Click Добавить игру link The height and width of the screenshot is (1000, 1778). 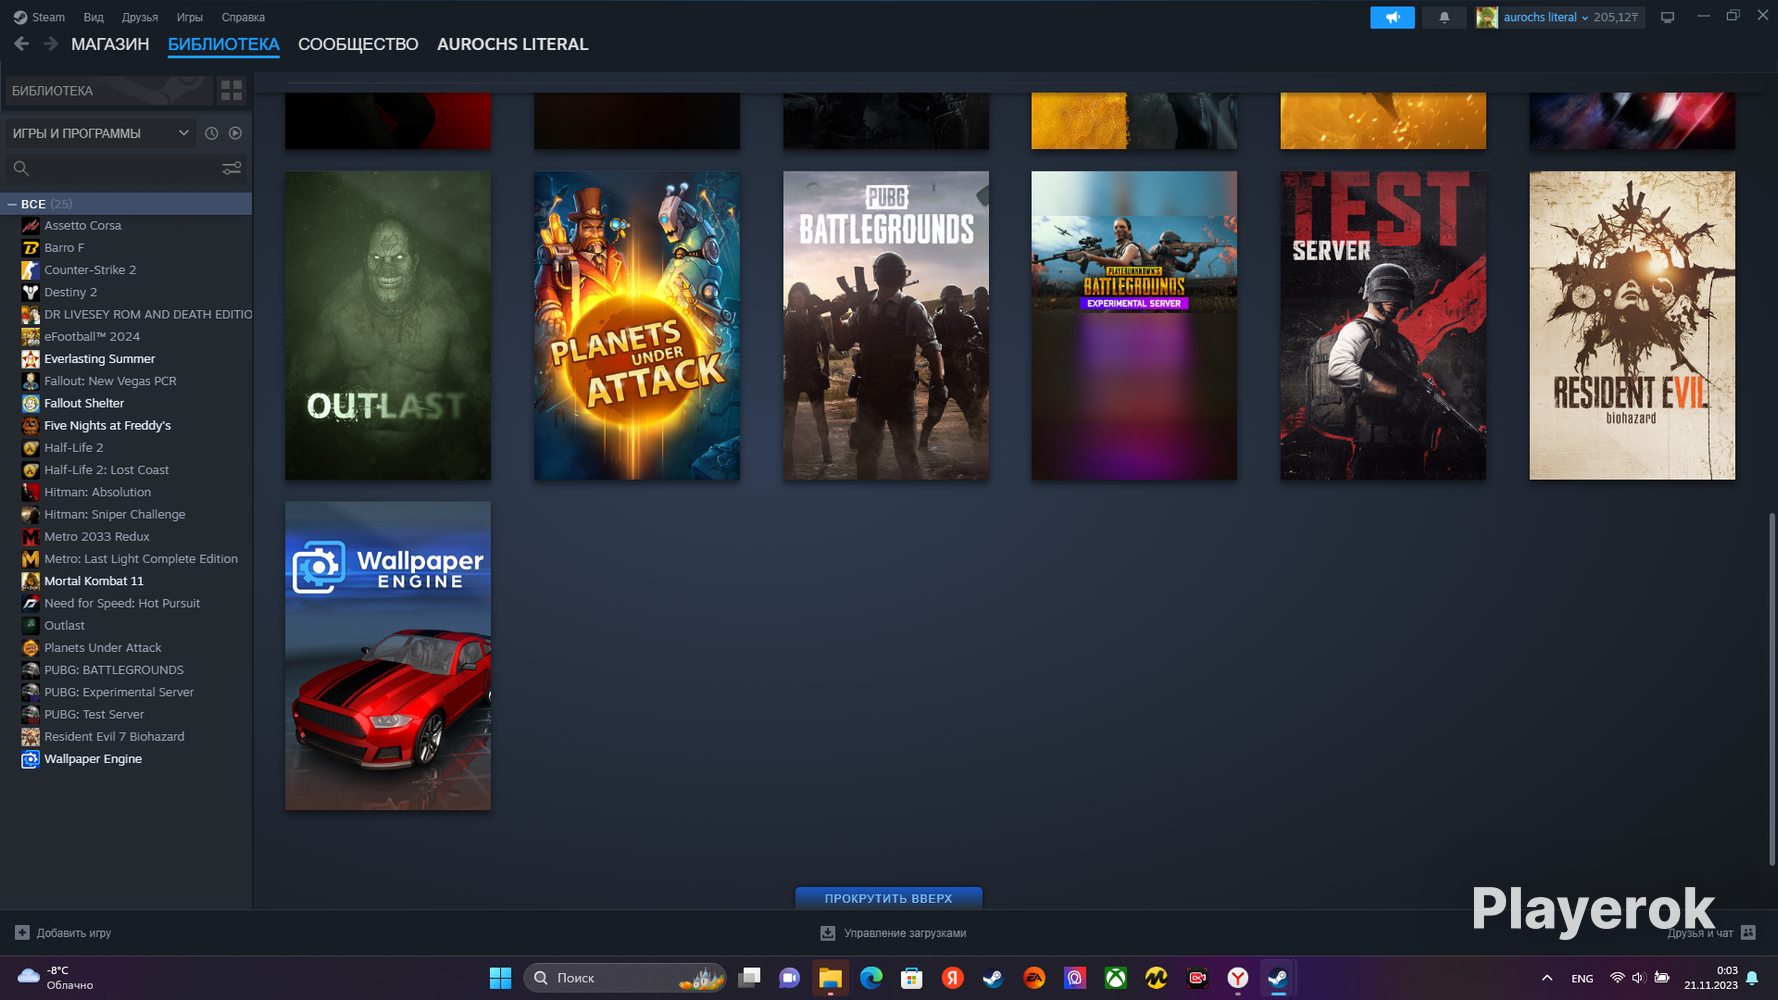coord(64,933)
